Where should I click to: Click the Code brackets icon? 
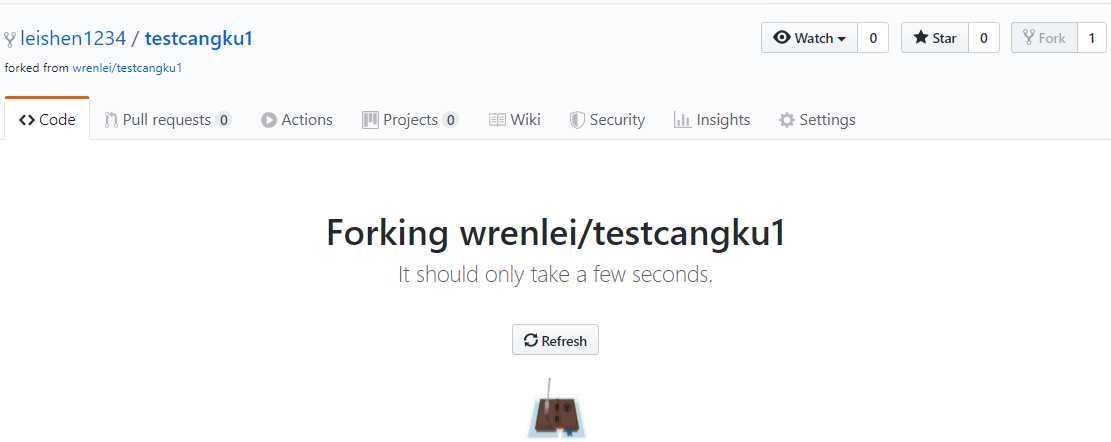(x=27, y=120)
